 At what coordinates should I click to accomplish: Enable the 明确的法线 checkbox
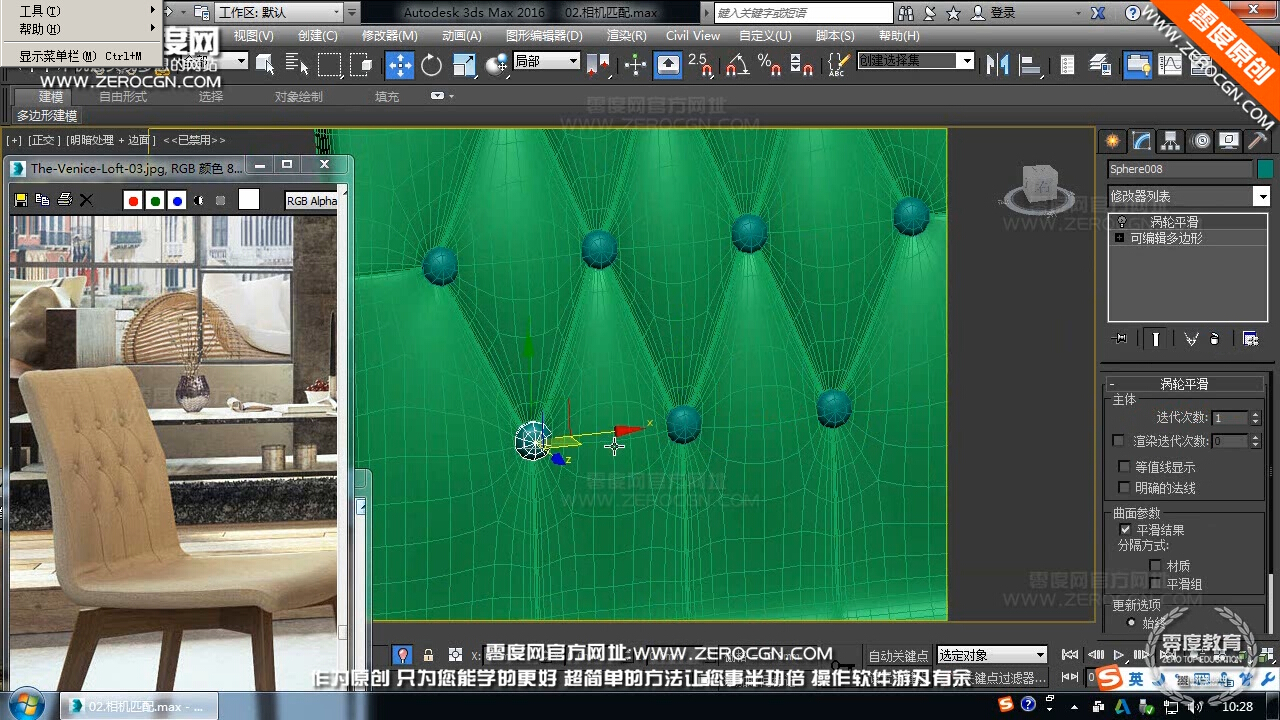(1124, 488)
